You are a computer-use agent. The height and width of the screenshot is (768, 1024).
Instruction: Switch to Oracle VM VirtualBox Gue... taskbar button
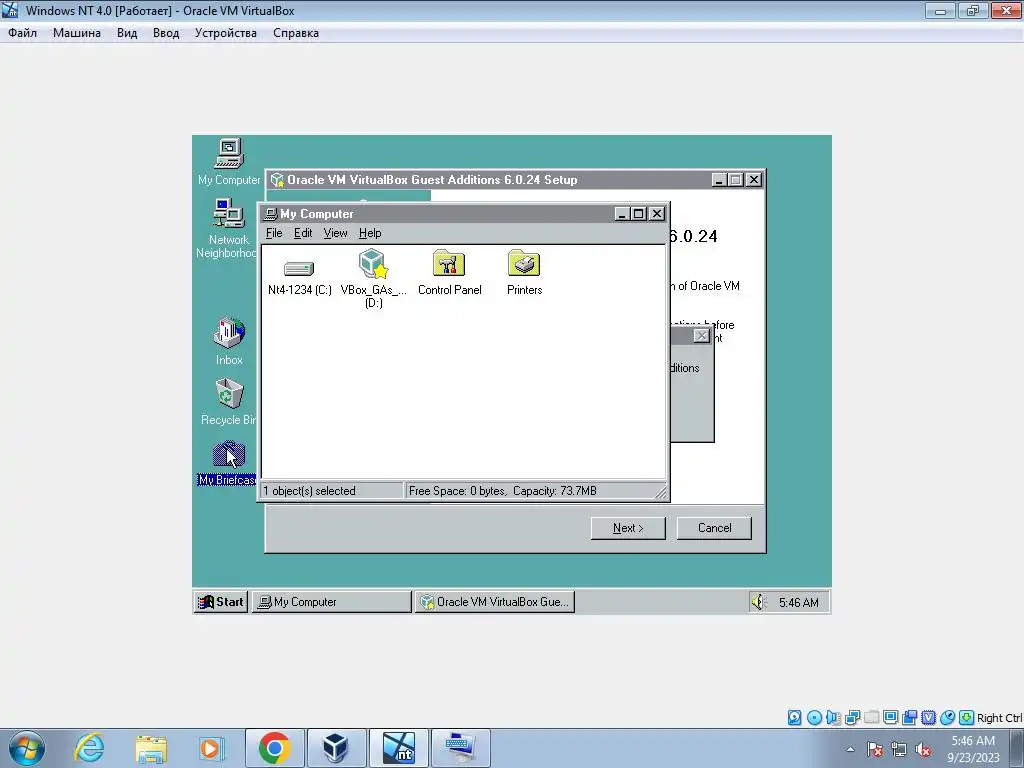point(494,601)
